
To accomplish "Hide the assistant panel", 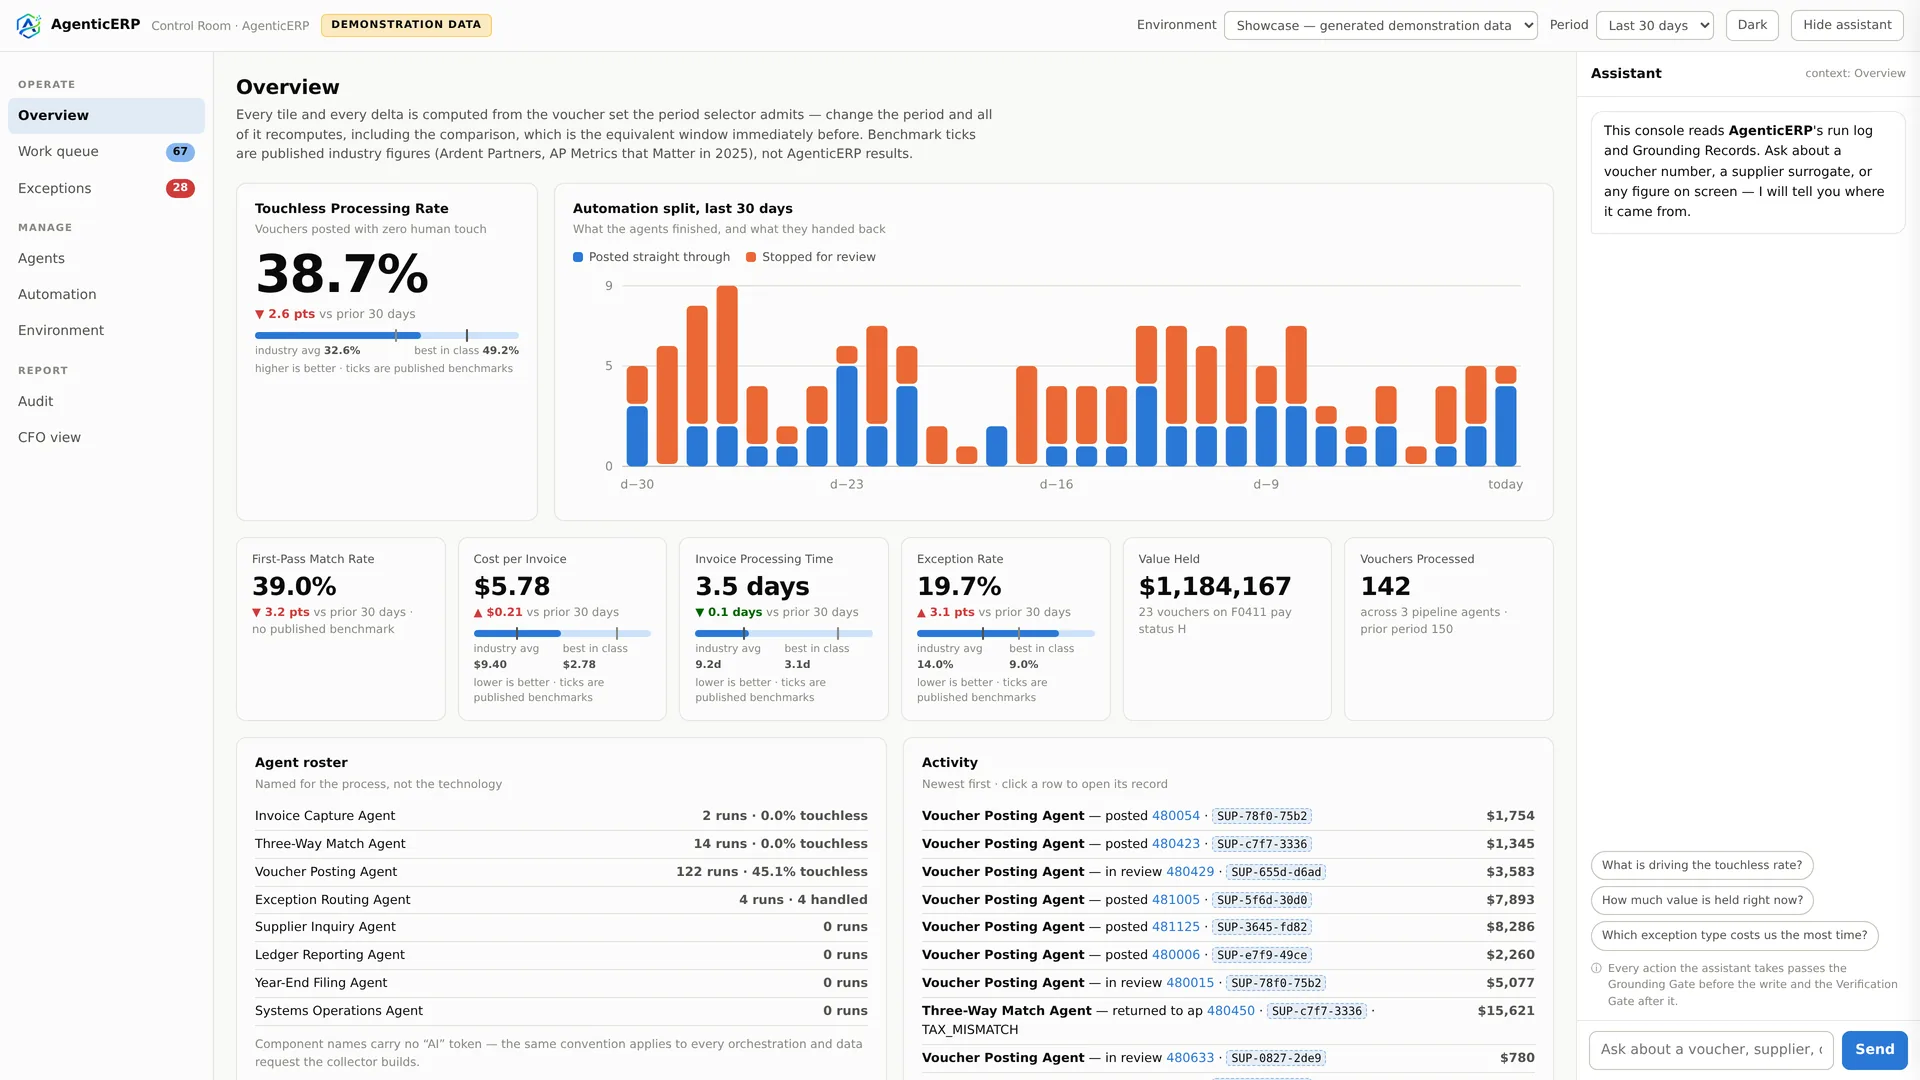I will click(x=1847, y=25).
